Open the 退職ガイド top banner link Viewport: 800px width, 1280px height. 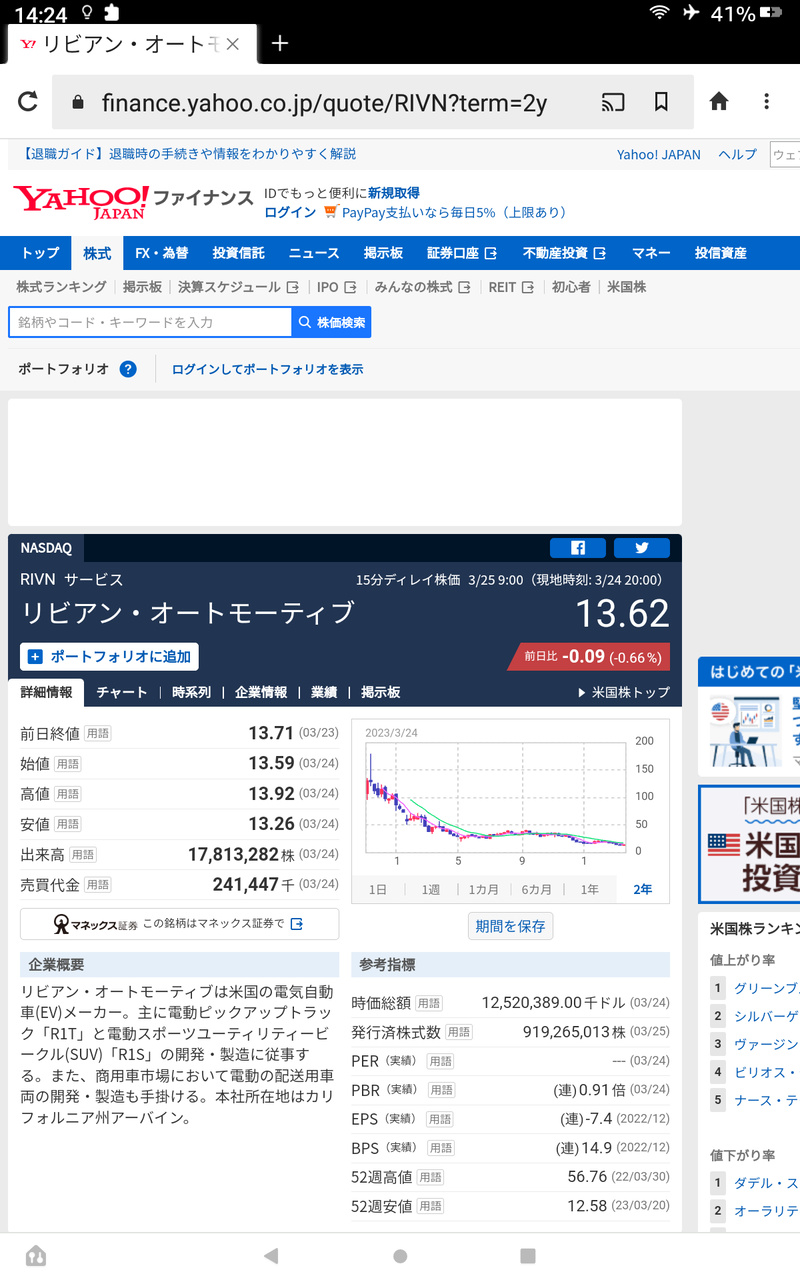point(186,154)
